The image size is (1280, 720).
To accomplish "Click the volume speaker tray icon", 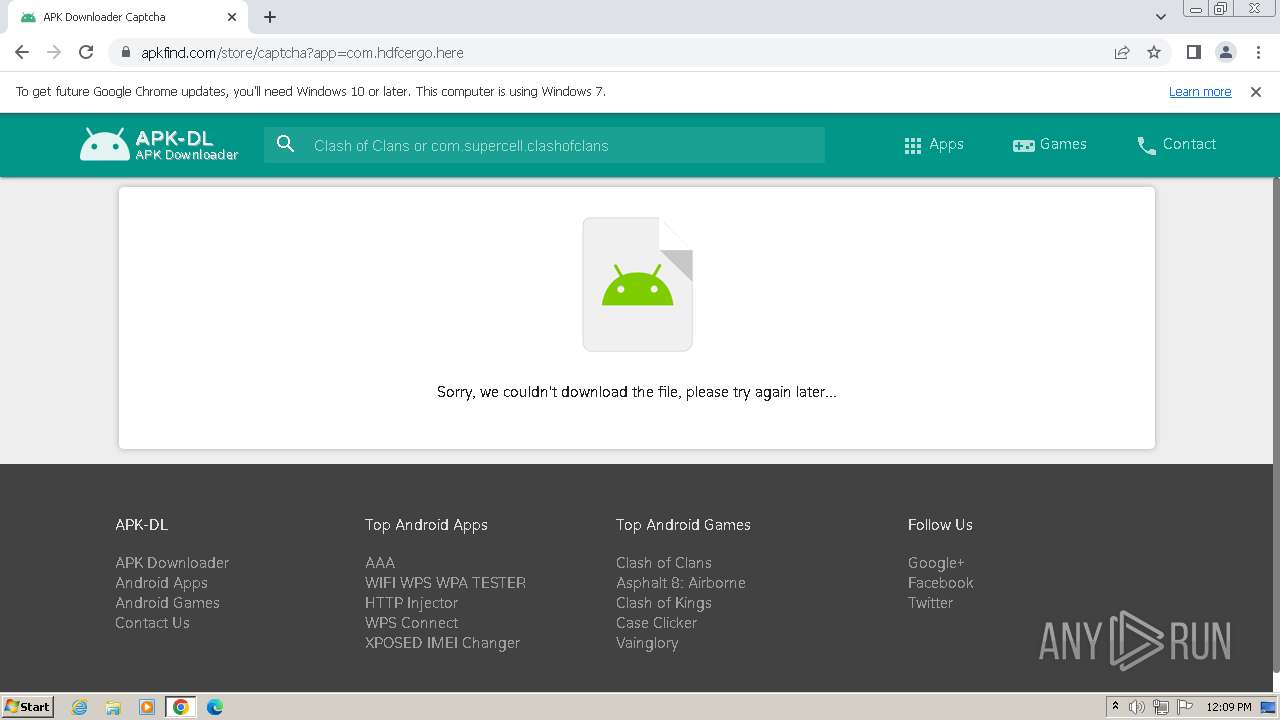I will 1137,707.
